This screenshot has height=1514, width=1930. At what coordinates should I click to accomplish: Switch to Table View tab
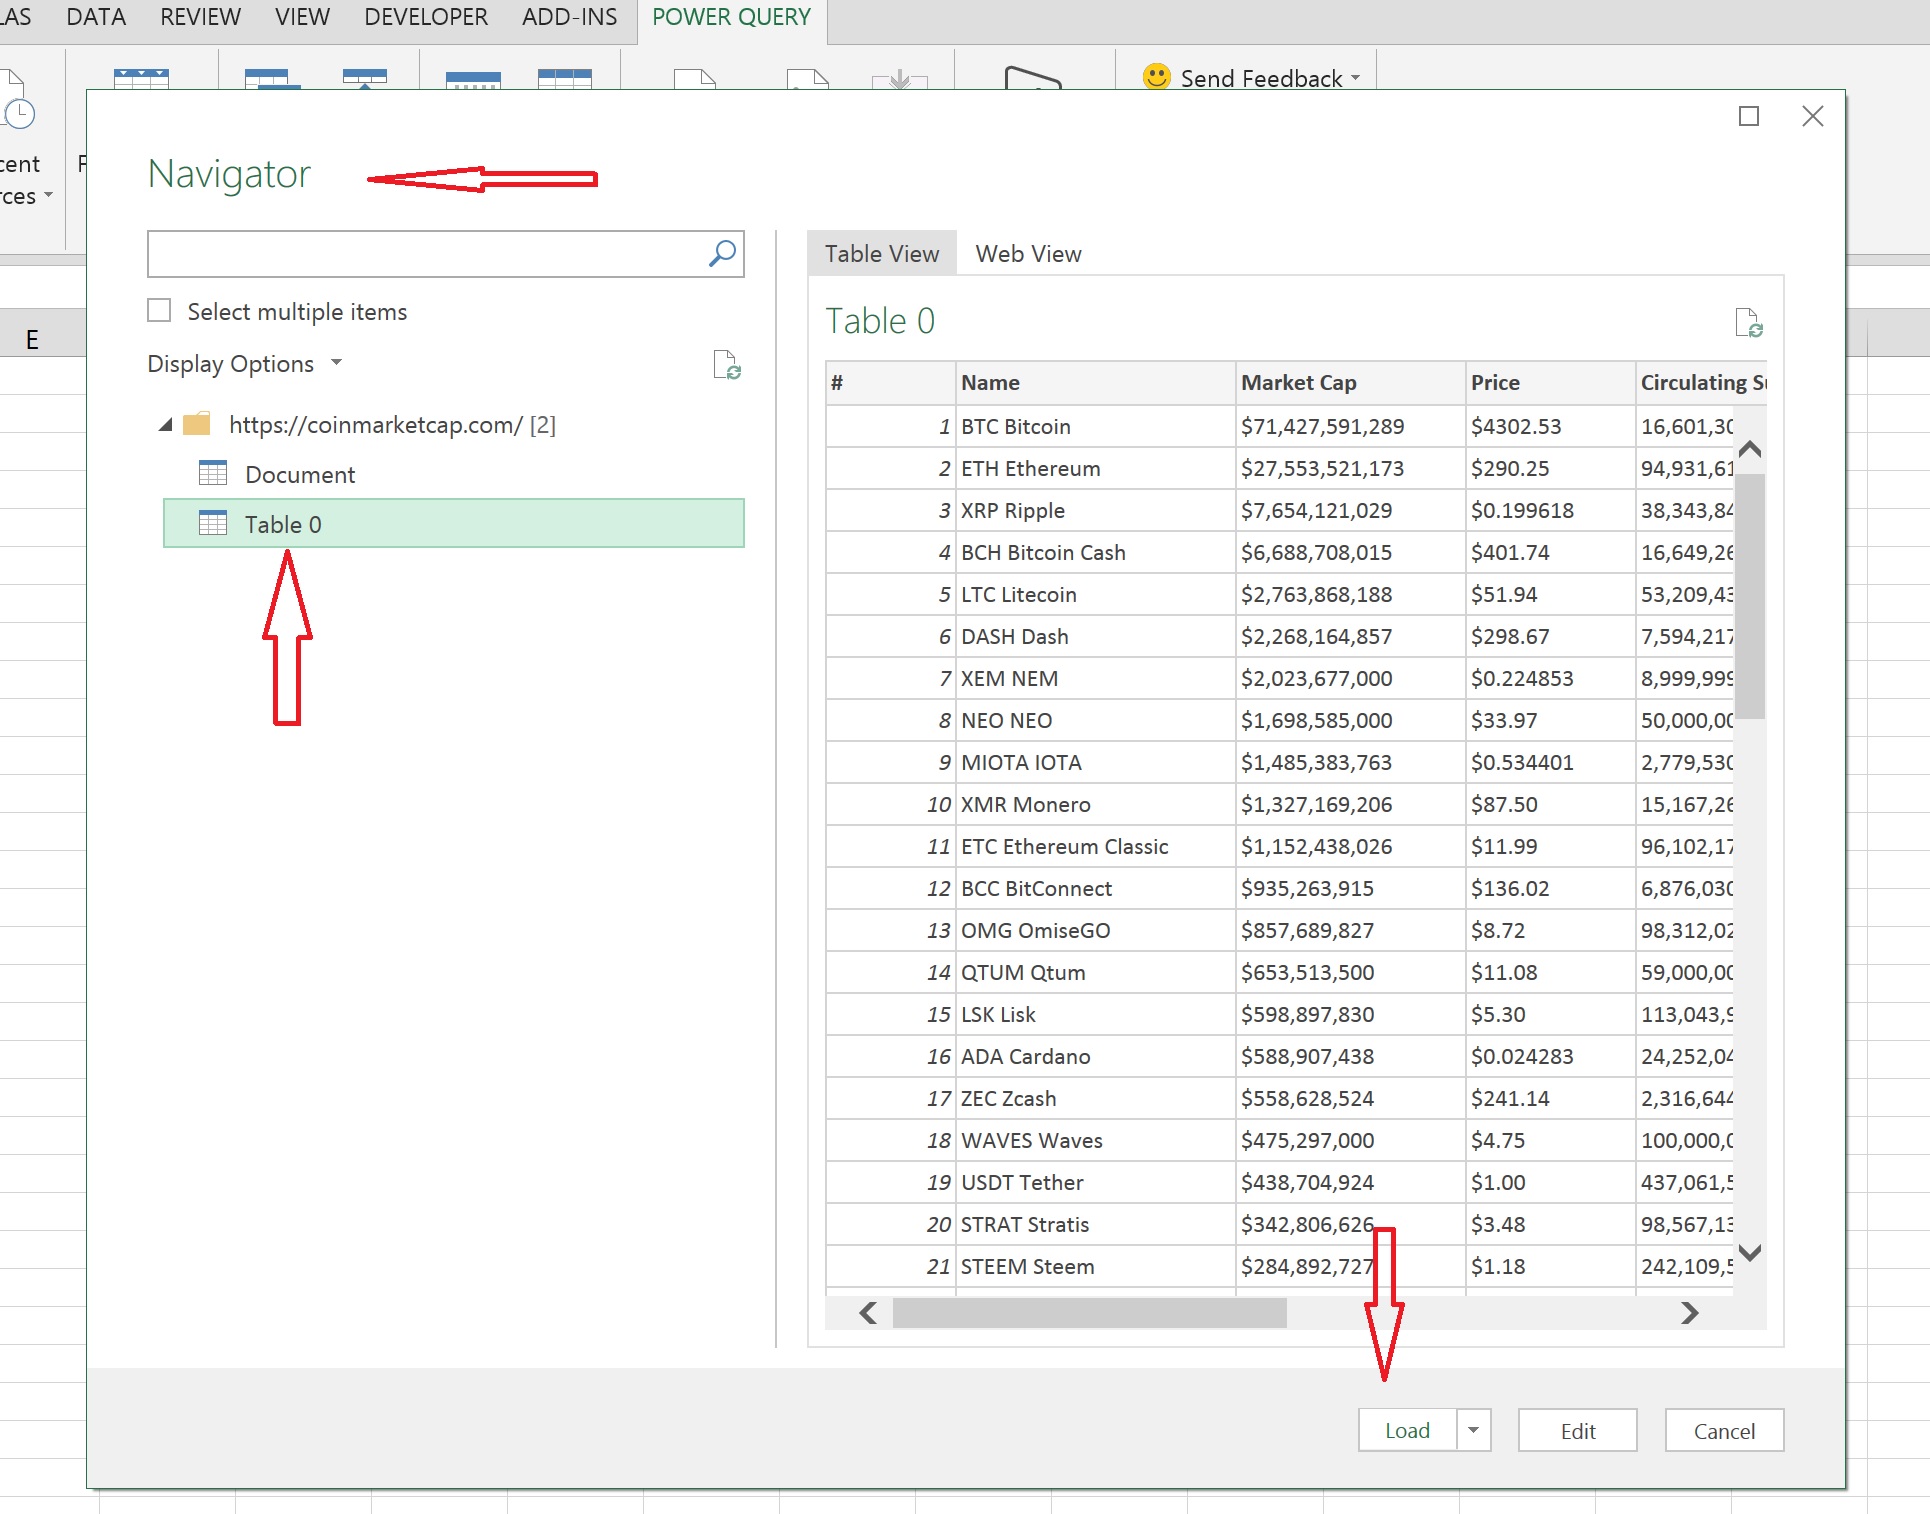(882, 254)
